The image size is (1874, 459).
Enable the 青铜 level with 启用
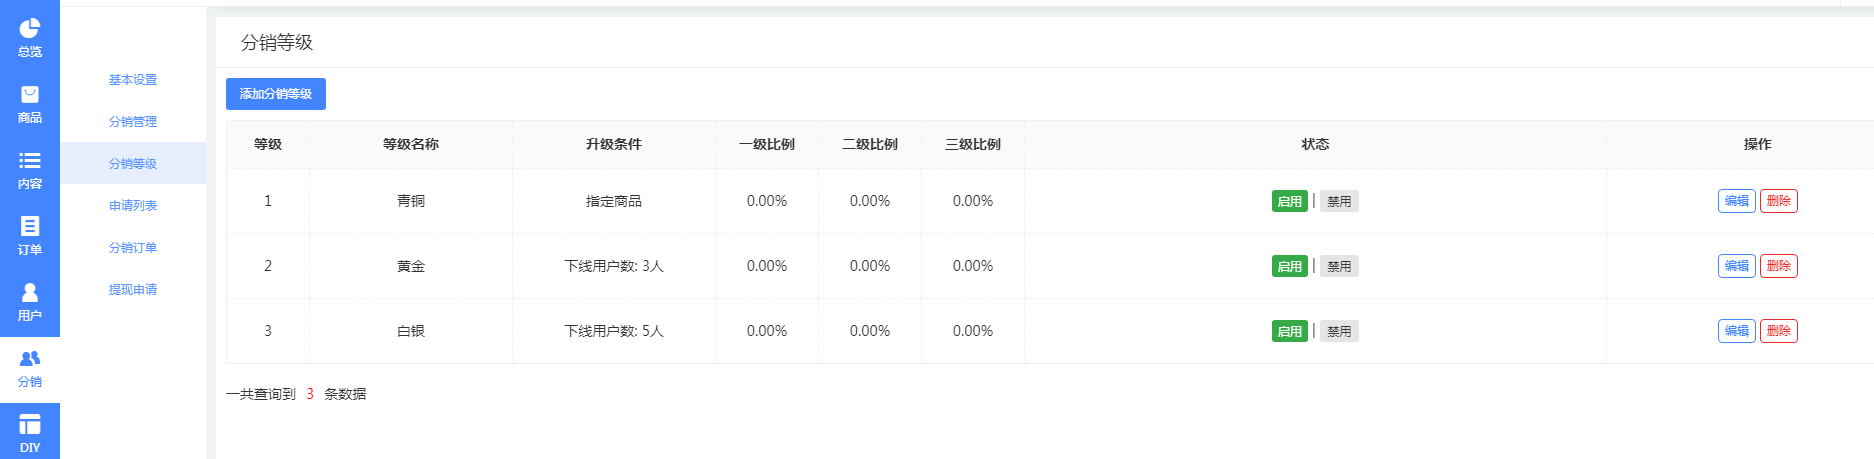[1289, 201]
